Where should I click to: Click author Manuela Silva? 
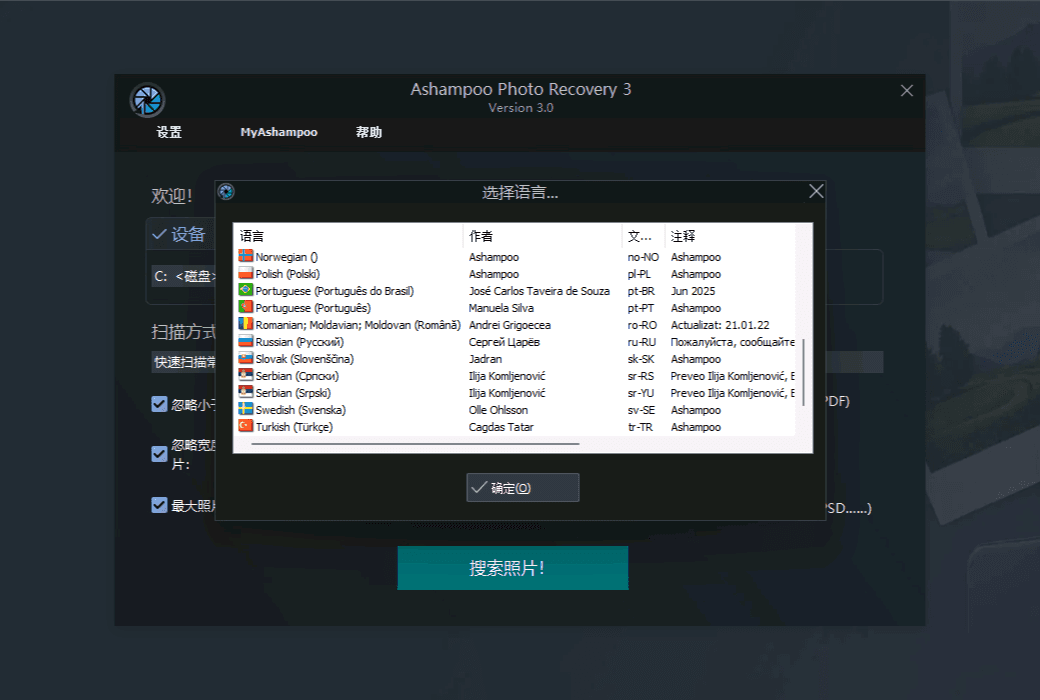[501, 308]
